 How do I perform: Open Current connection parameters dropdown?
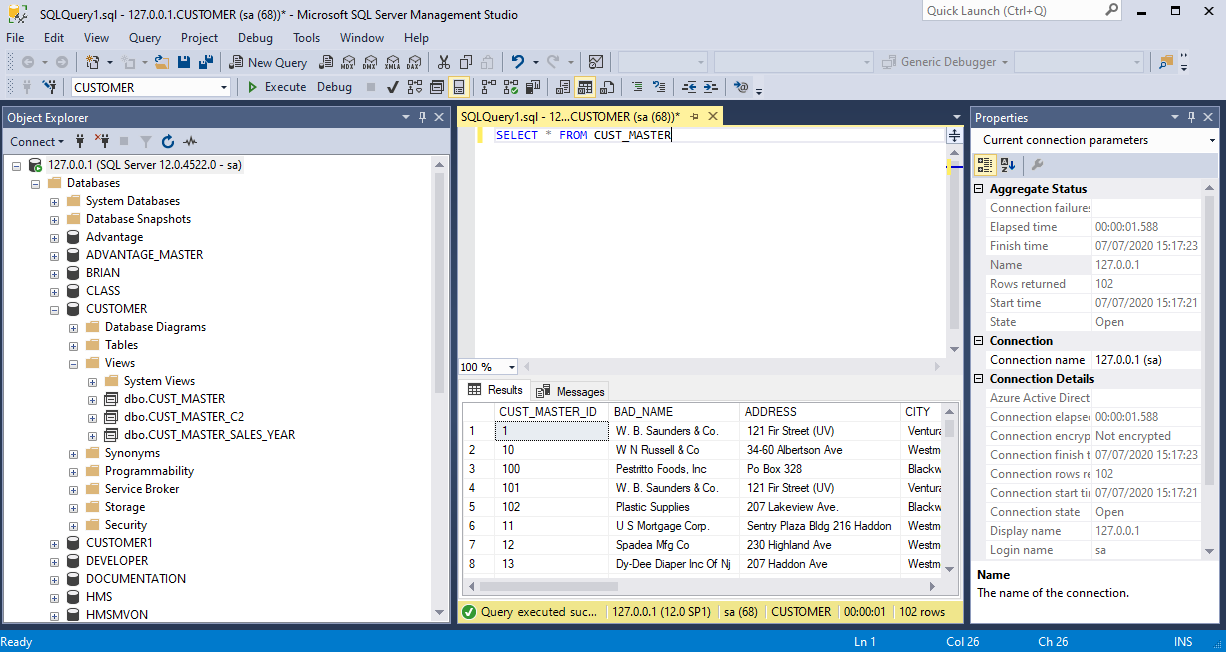[x=1211, y=140]
